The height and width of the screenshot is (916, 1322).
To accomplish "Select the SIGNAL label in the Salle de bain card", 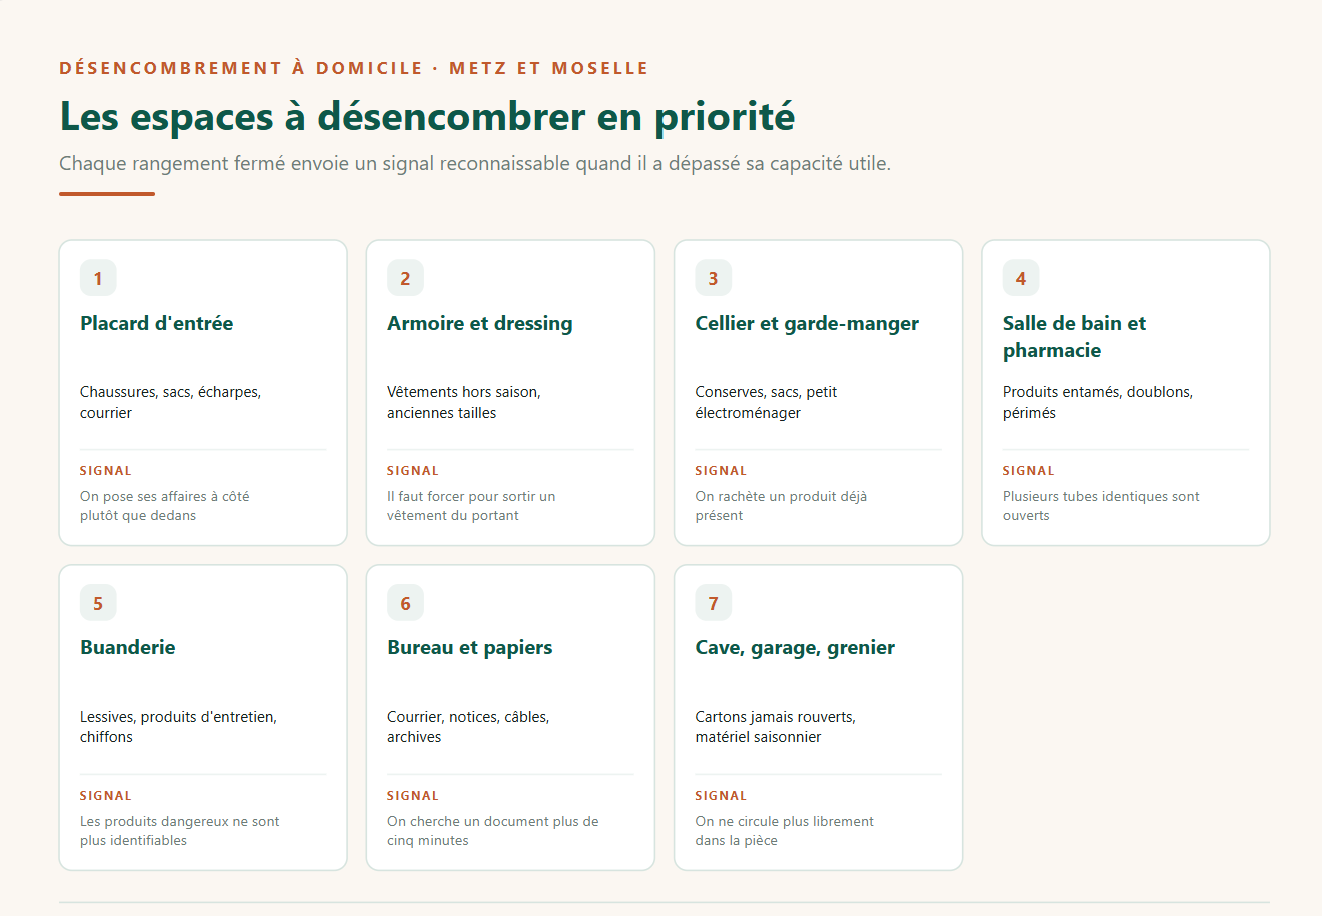I will click(x=1029, y=471).
